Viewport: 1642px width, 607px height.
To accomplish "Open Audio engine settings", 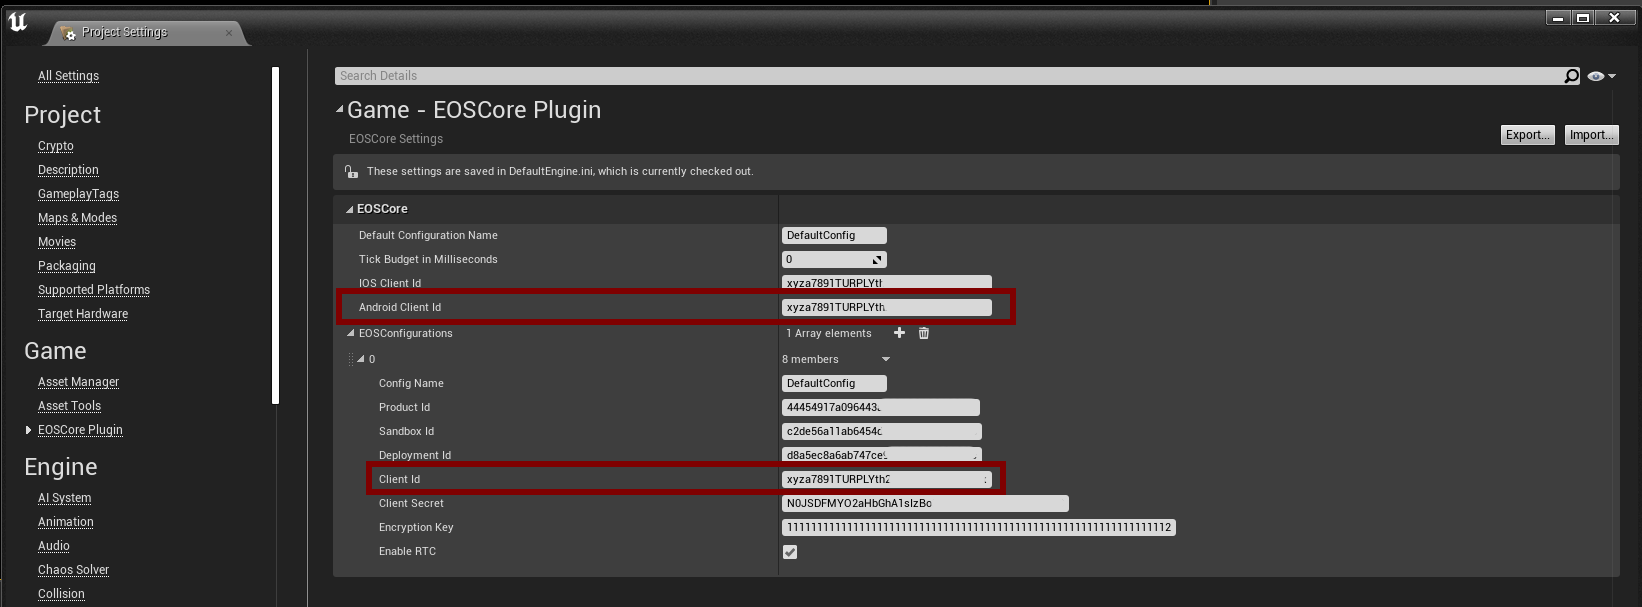I will coord(54,546).
